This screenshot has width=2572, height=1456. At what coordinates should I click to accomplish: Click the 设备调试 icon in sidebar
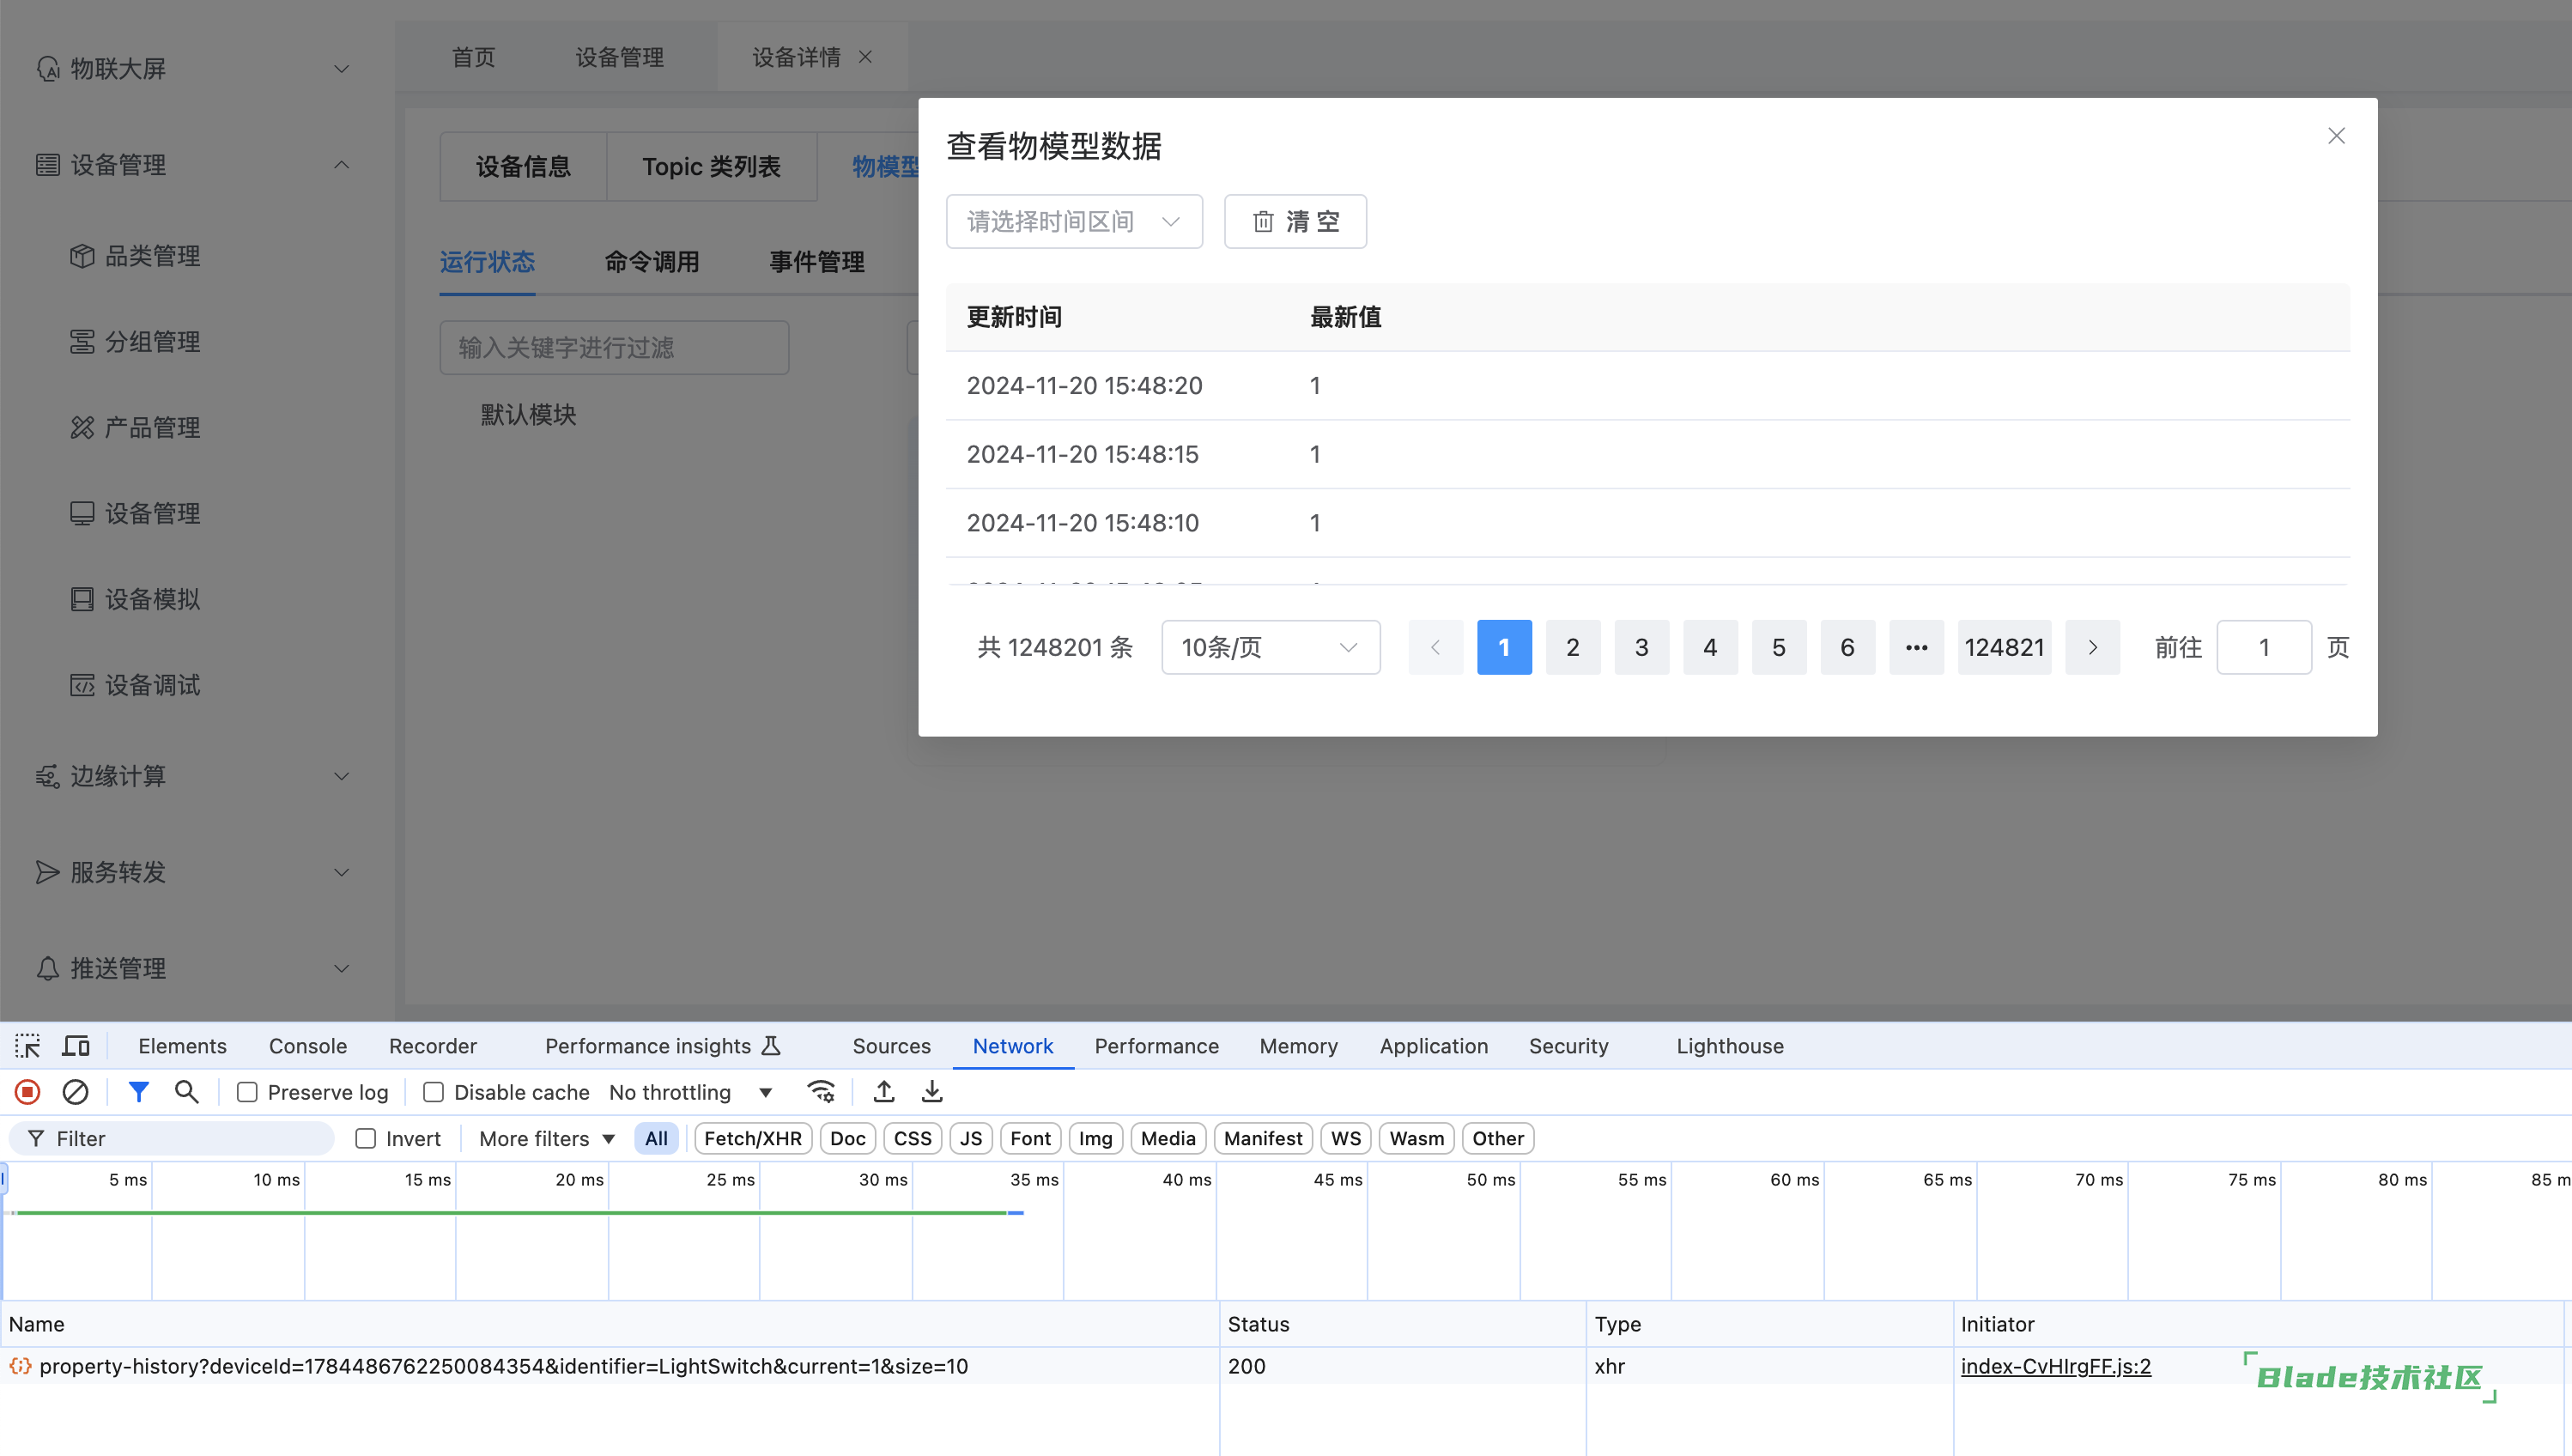(x=82, y=685)
